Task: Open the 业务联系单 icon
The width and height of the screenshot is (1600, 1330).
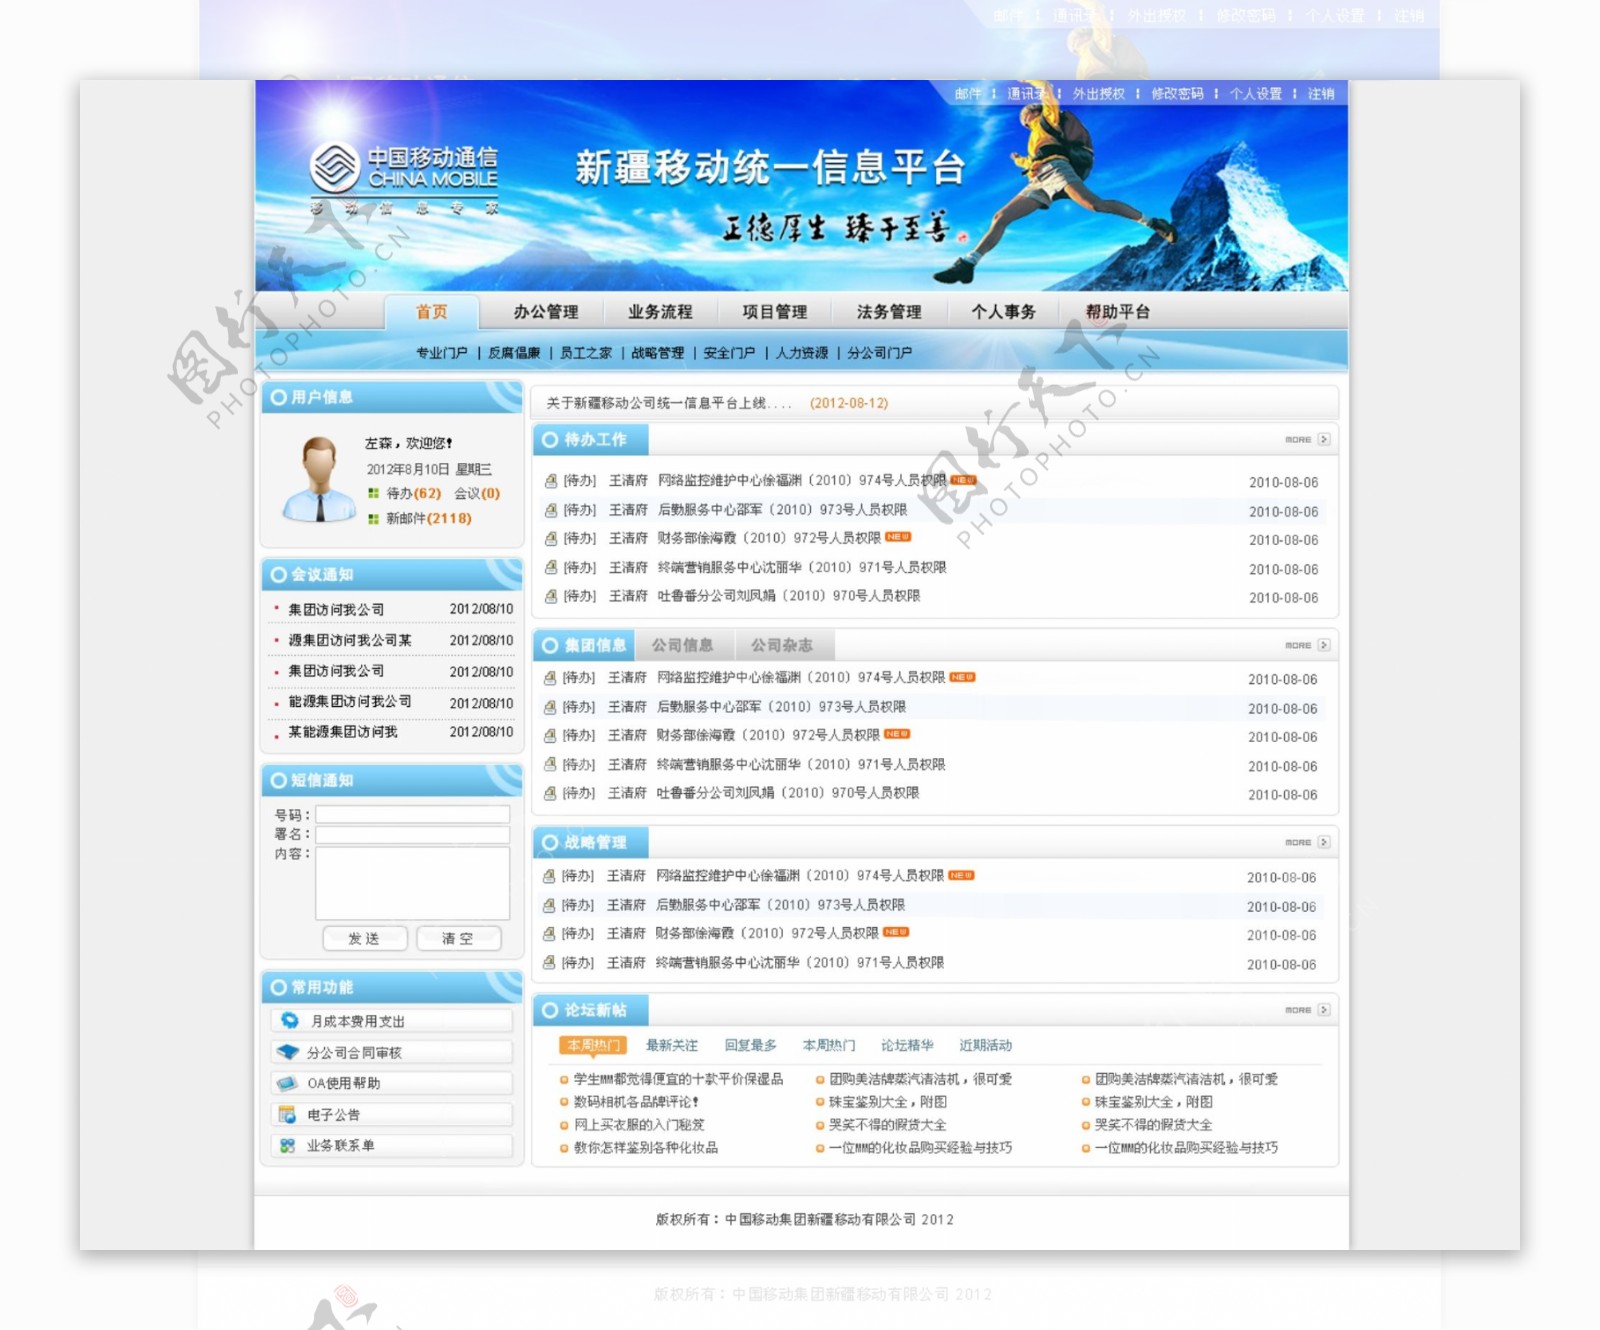Action: tap(287, 1145)
